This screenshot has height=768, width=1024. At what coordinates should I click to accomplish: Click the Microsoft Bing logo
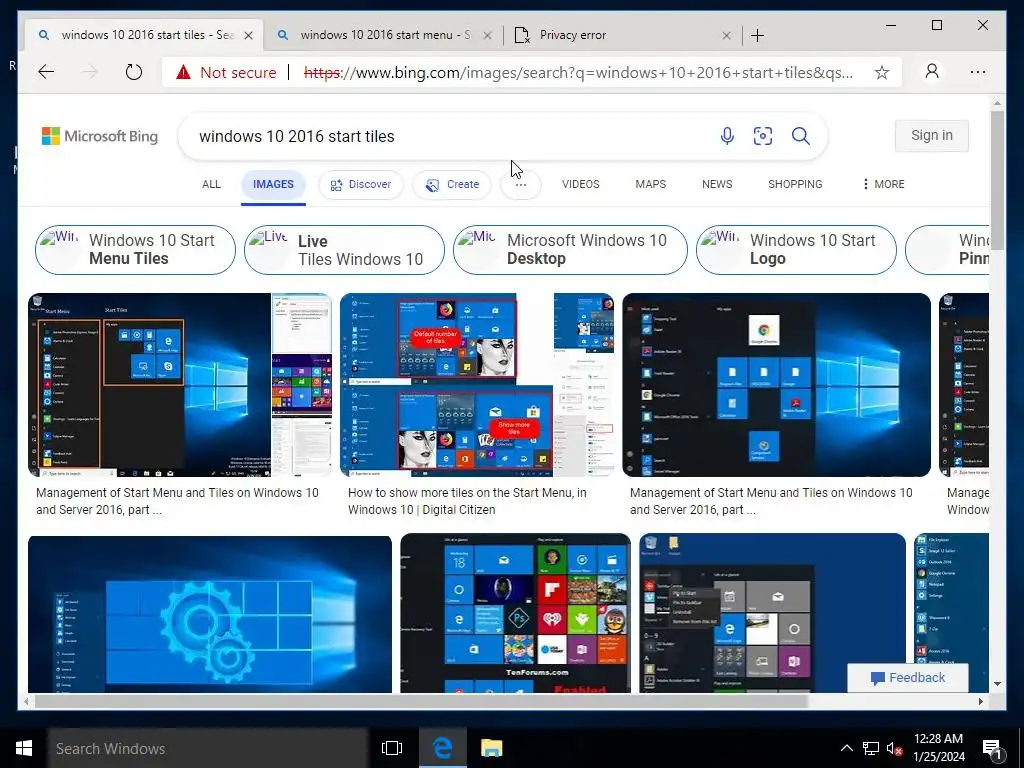[100, 136]
